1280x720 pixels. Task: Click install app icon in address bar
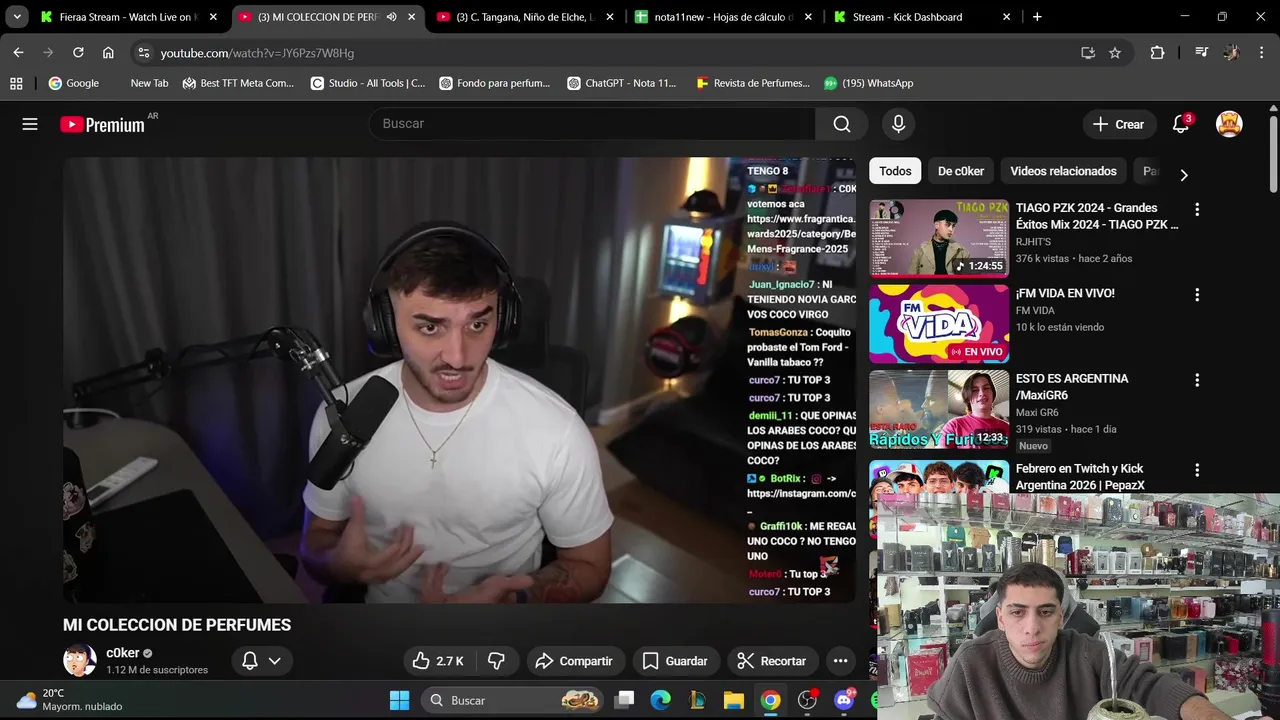(x=1088, y=53)
